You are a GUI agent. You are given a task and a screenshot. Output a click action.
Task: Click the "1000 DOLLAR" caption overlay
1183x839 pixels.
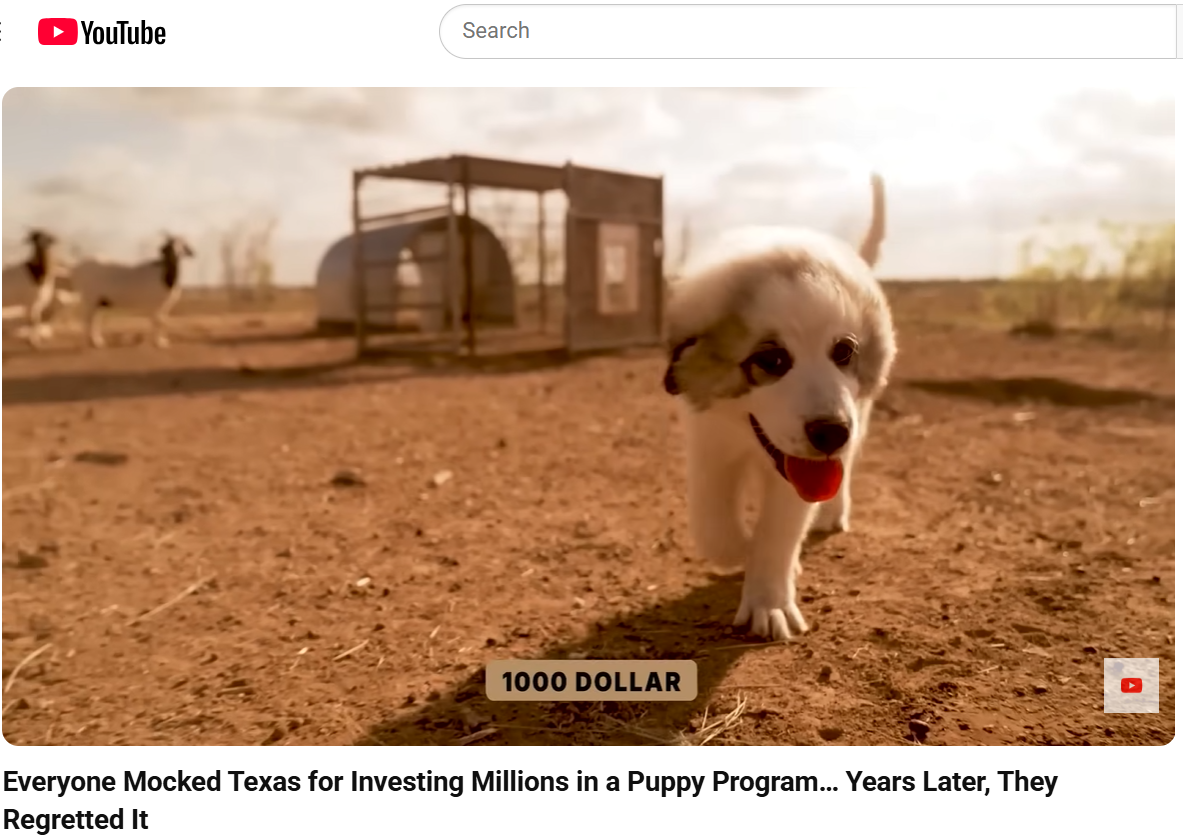pyautogui.click(x=592, y=681)
